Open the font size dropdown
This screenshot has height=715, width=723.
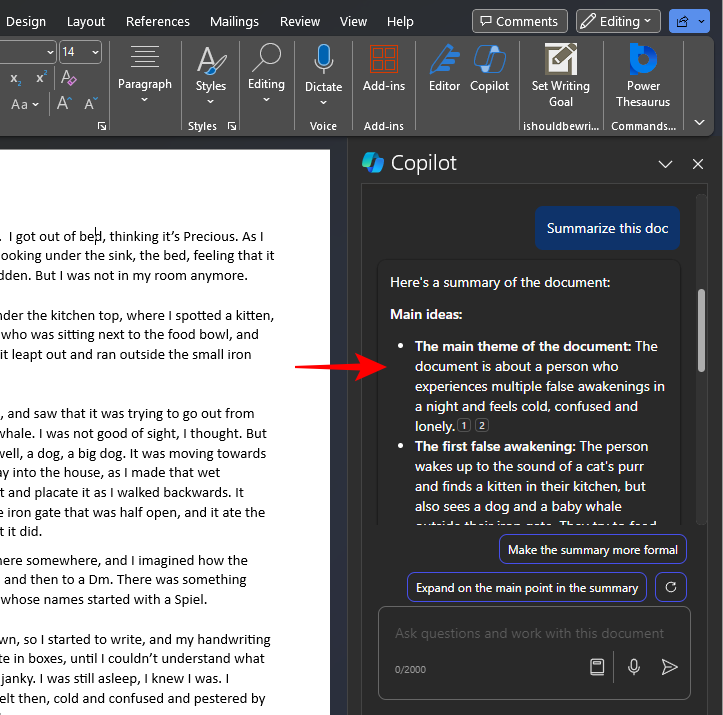(95, 52)
